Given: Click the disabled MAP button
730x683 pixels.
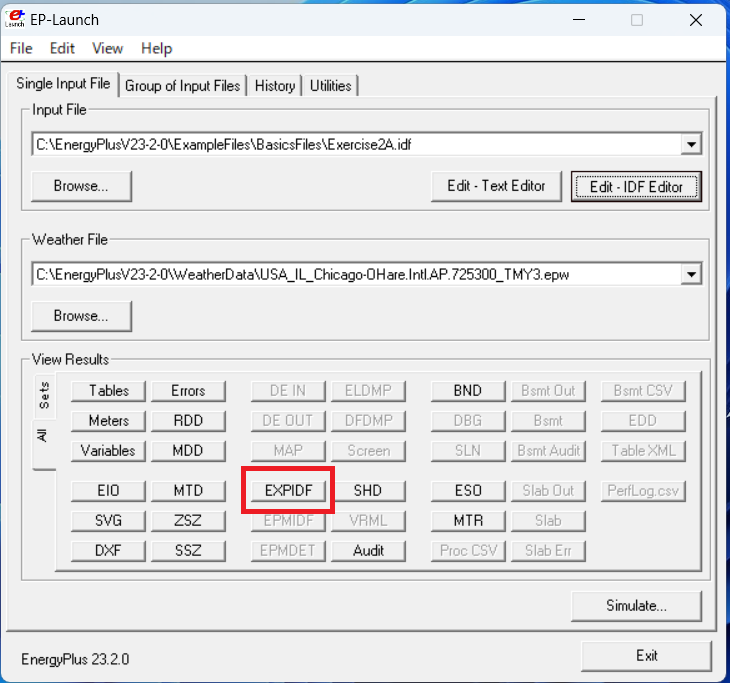Looking at the screenshot, I should tap(288, 451).
